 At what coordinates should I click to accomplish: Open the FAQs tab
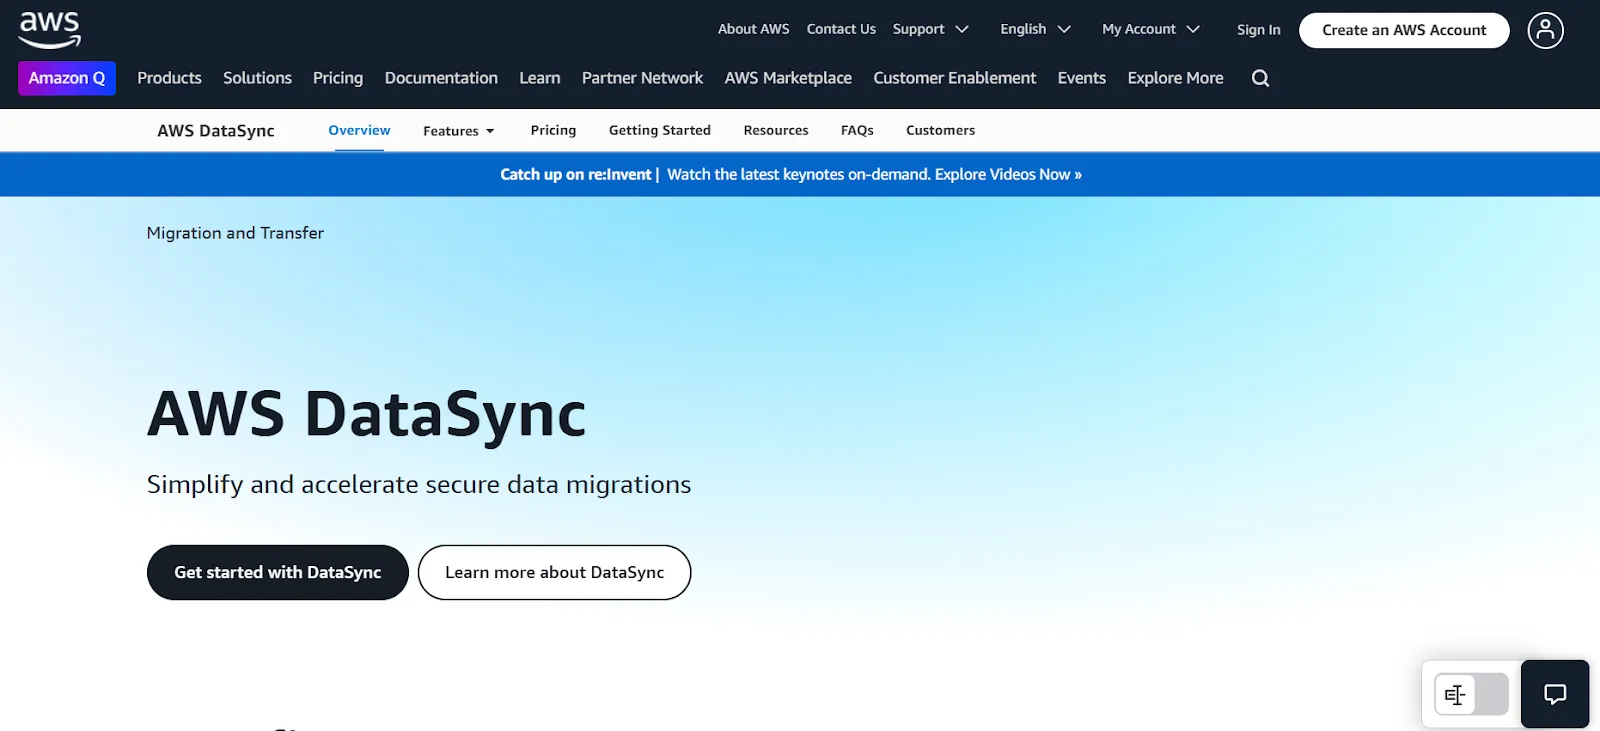[x=857, y=130]
